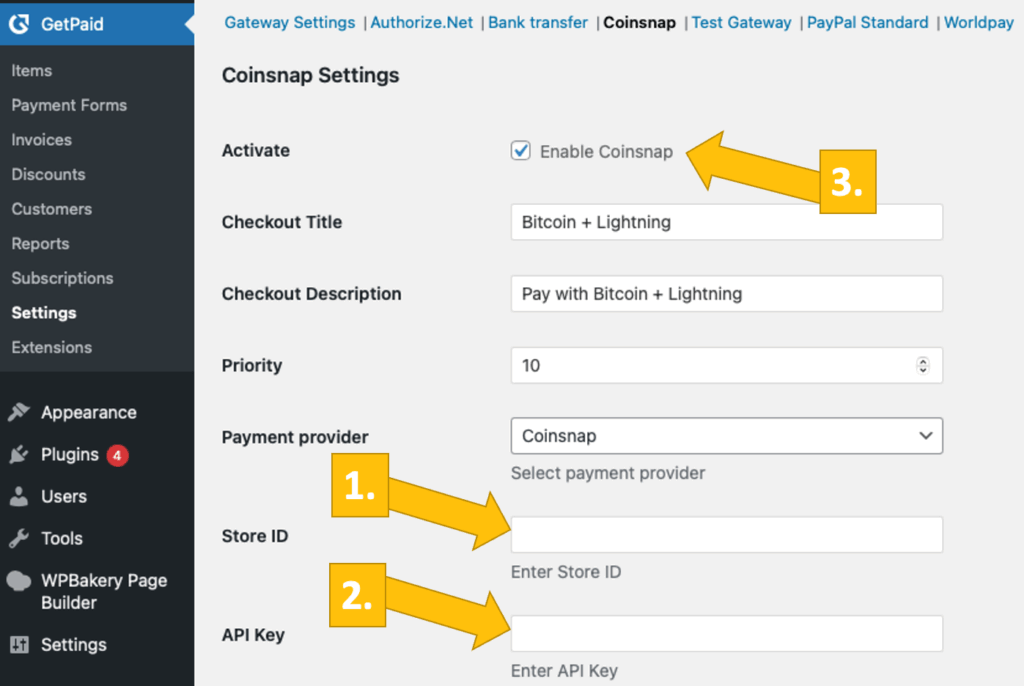Click the Tools wrench icon

(x=18, y=539)
